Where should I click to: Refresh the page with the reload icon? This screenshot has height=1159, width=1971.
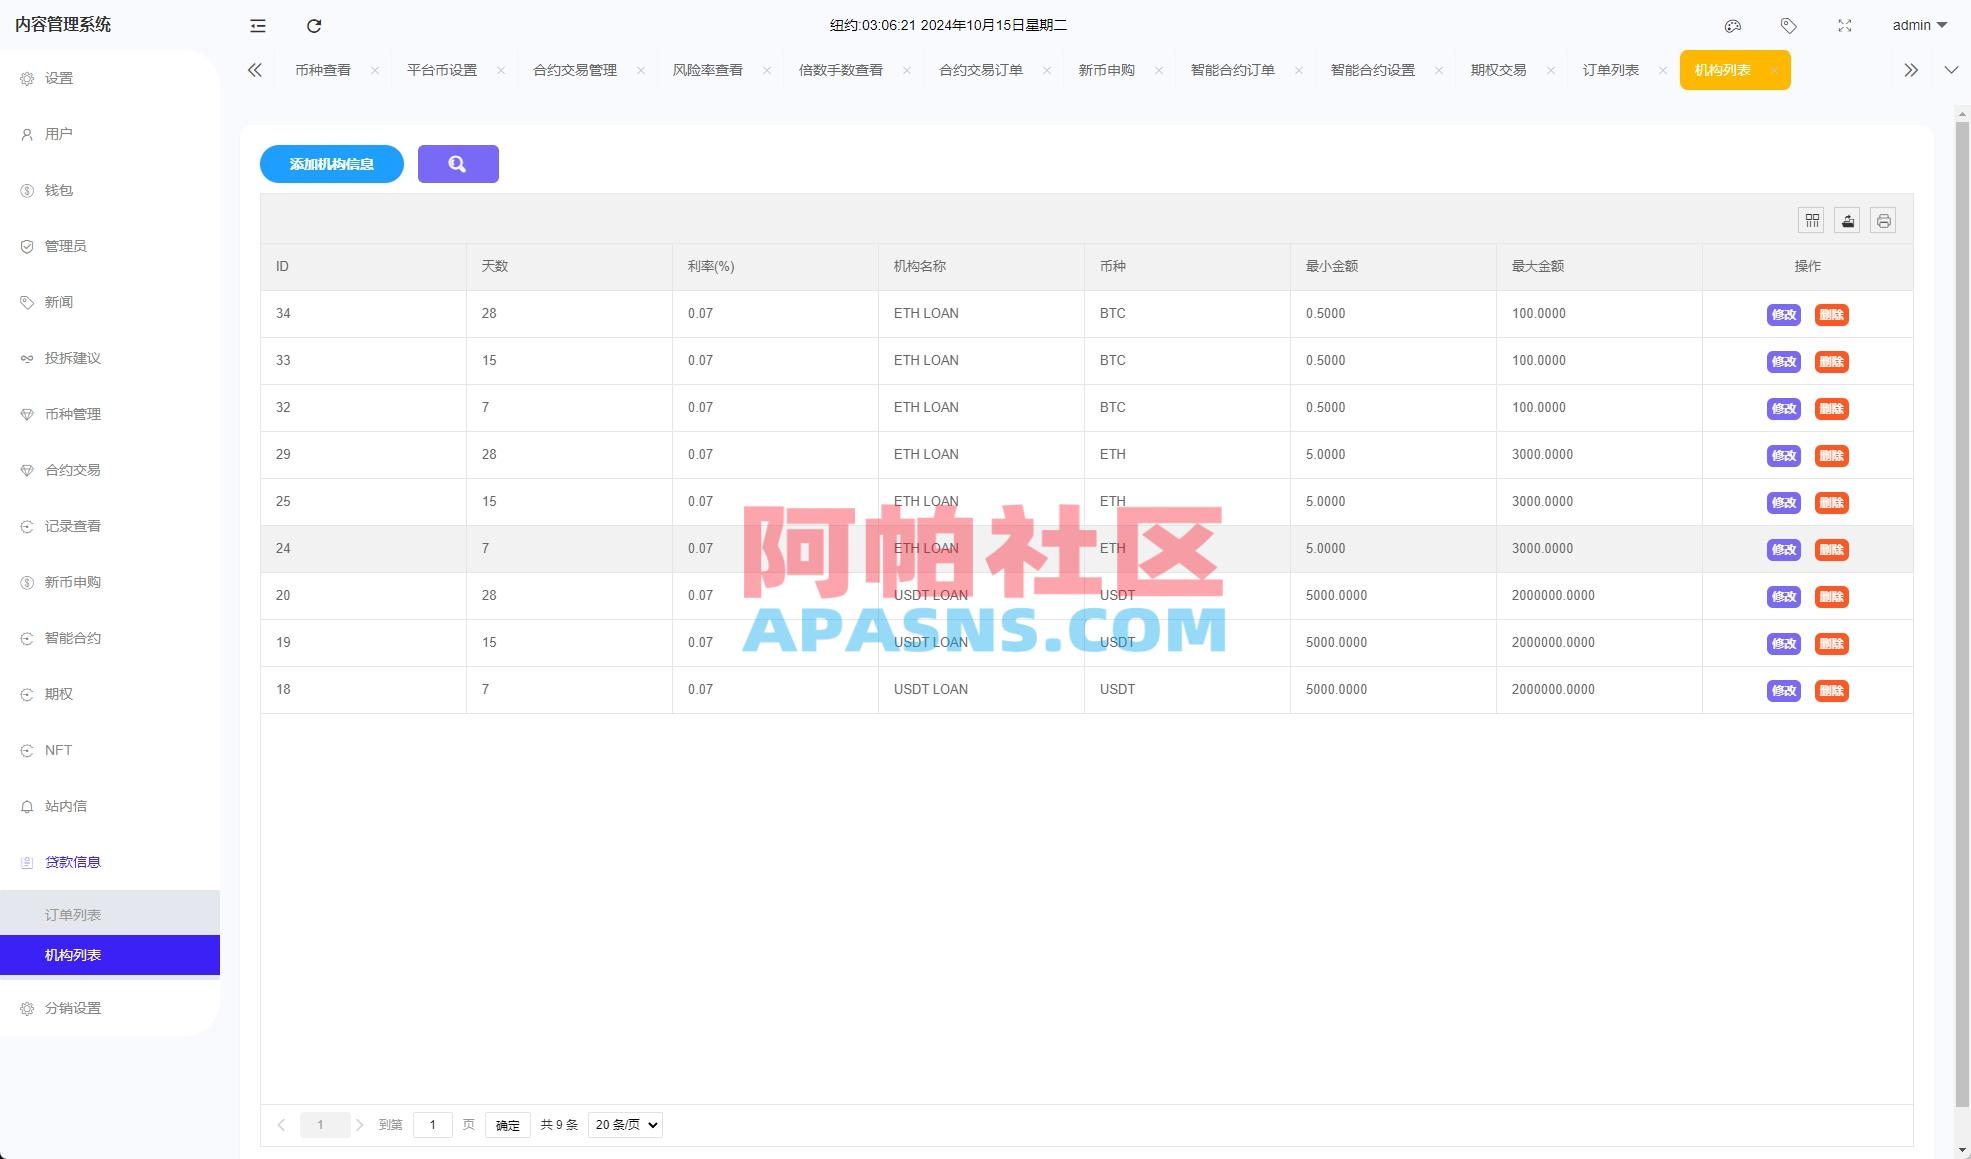pos(314,25)
